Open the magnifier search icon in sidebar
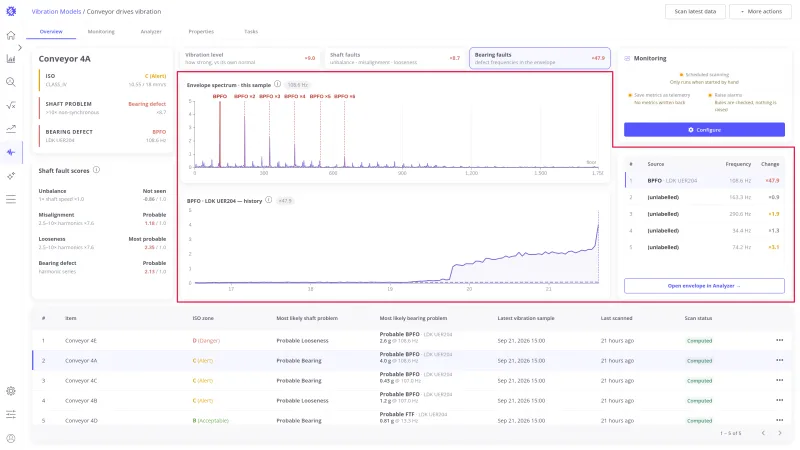The image size is (800, 450). [11, 82]
